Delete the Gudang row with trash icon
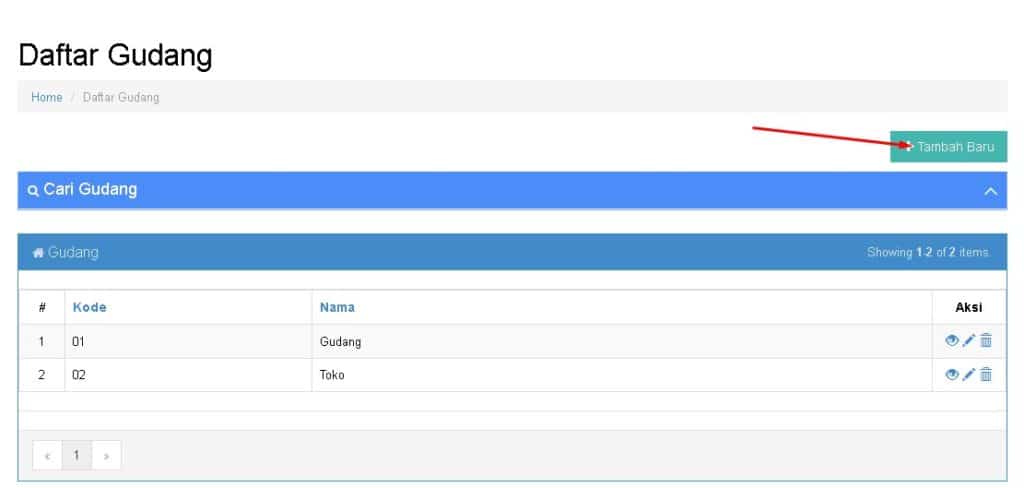The image size is (1024, 488). 986,341
